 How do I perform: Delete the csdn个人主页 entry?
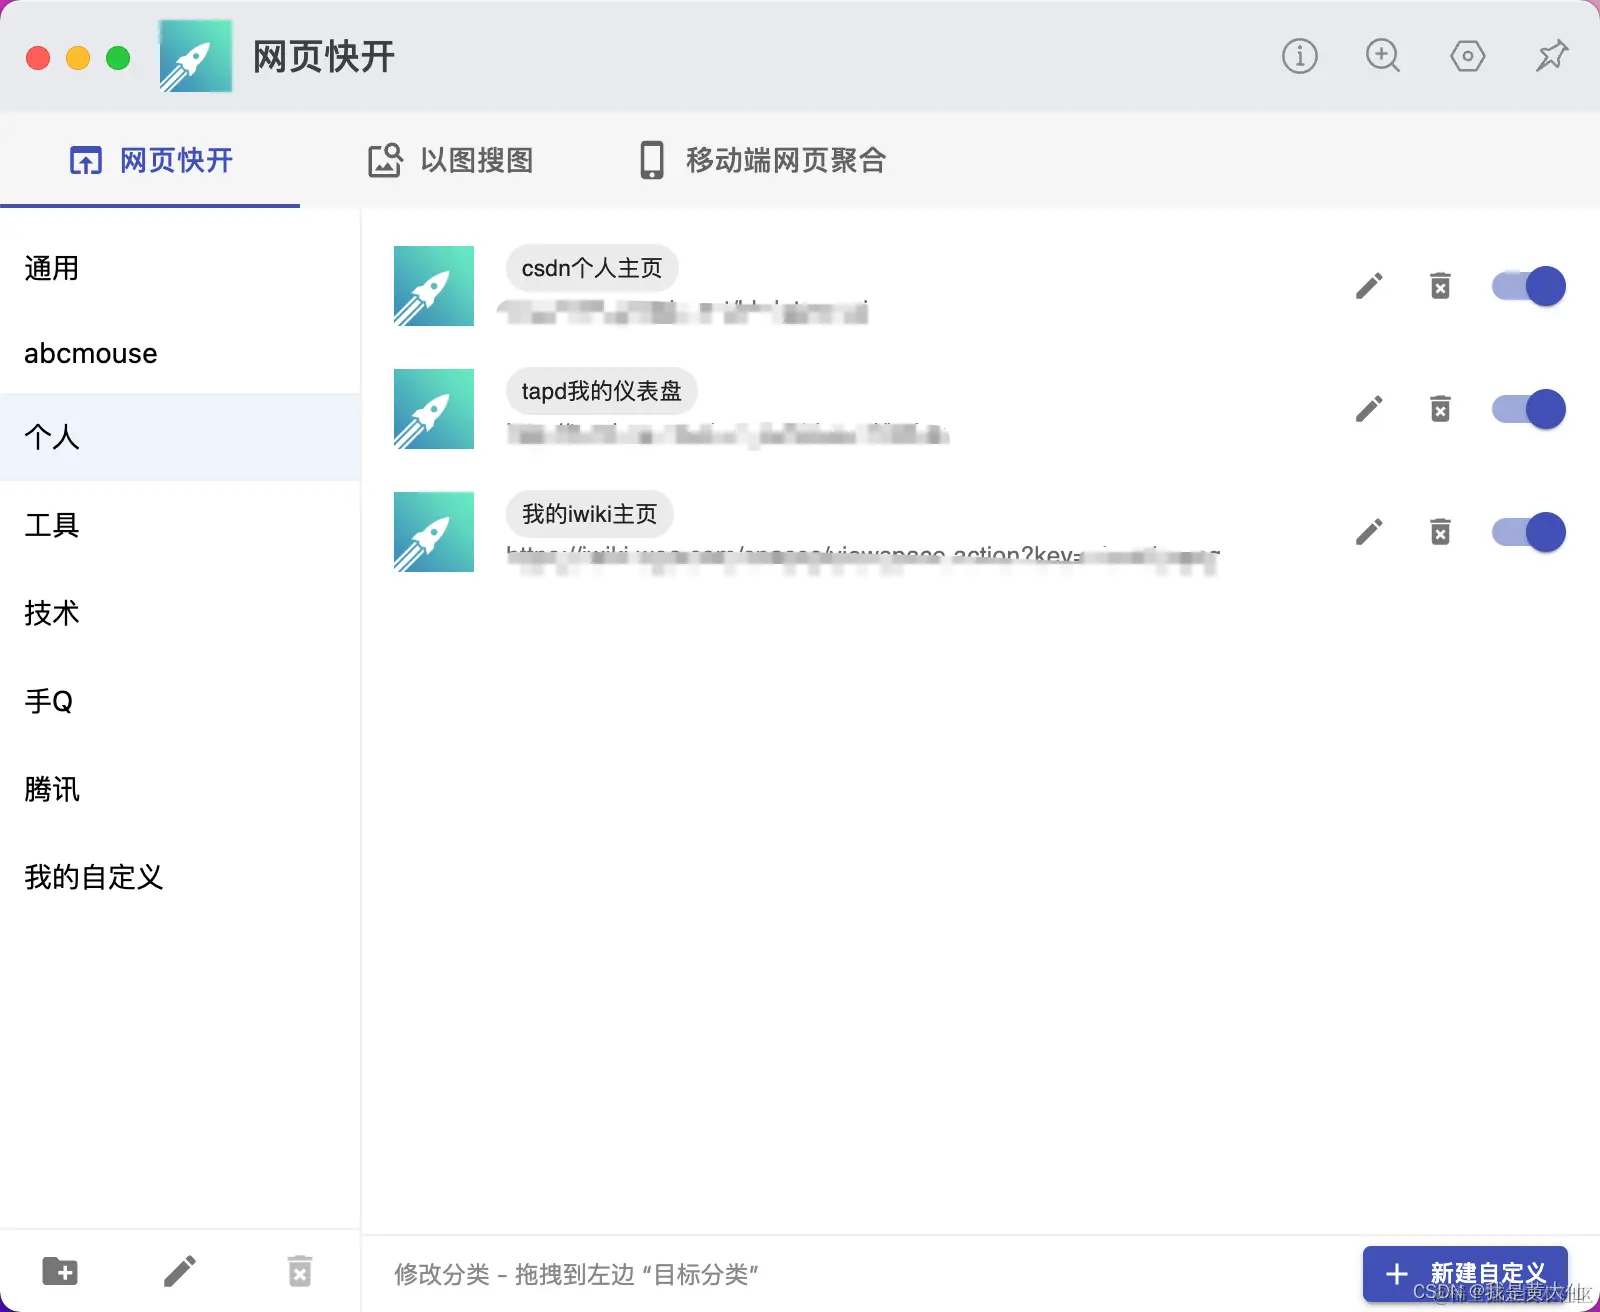pyautogui.click(x=1440, y=286)
